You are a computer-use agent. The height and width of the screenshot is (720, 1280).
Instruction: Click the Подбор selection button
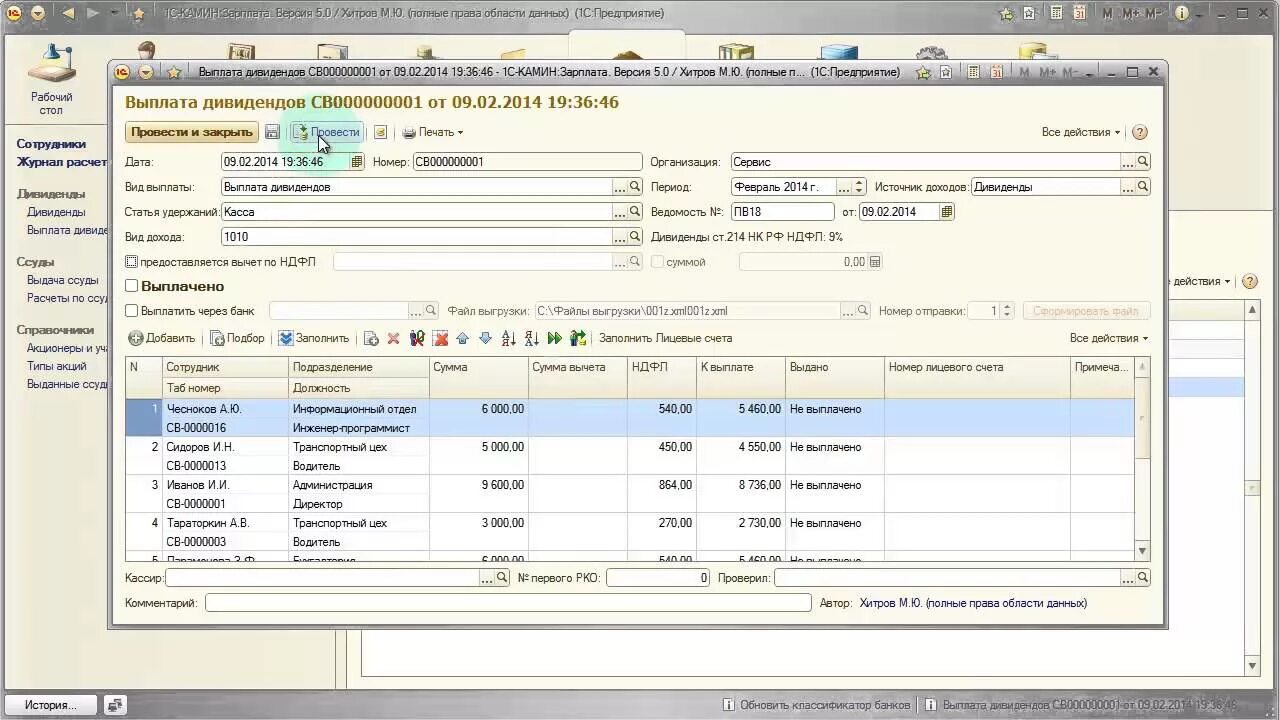(x=237, y=338)
